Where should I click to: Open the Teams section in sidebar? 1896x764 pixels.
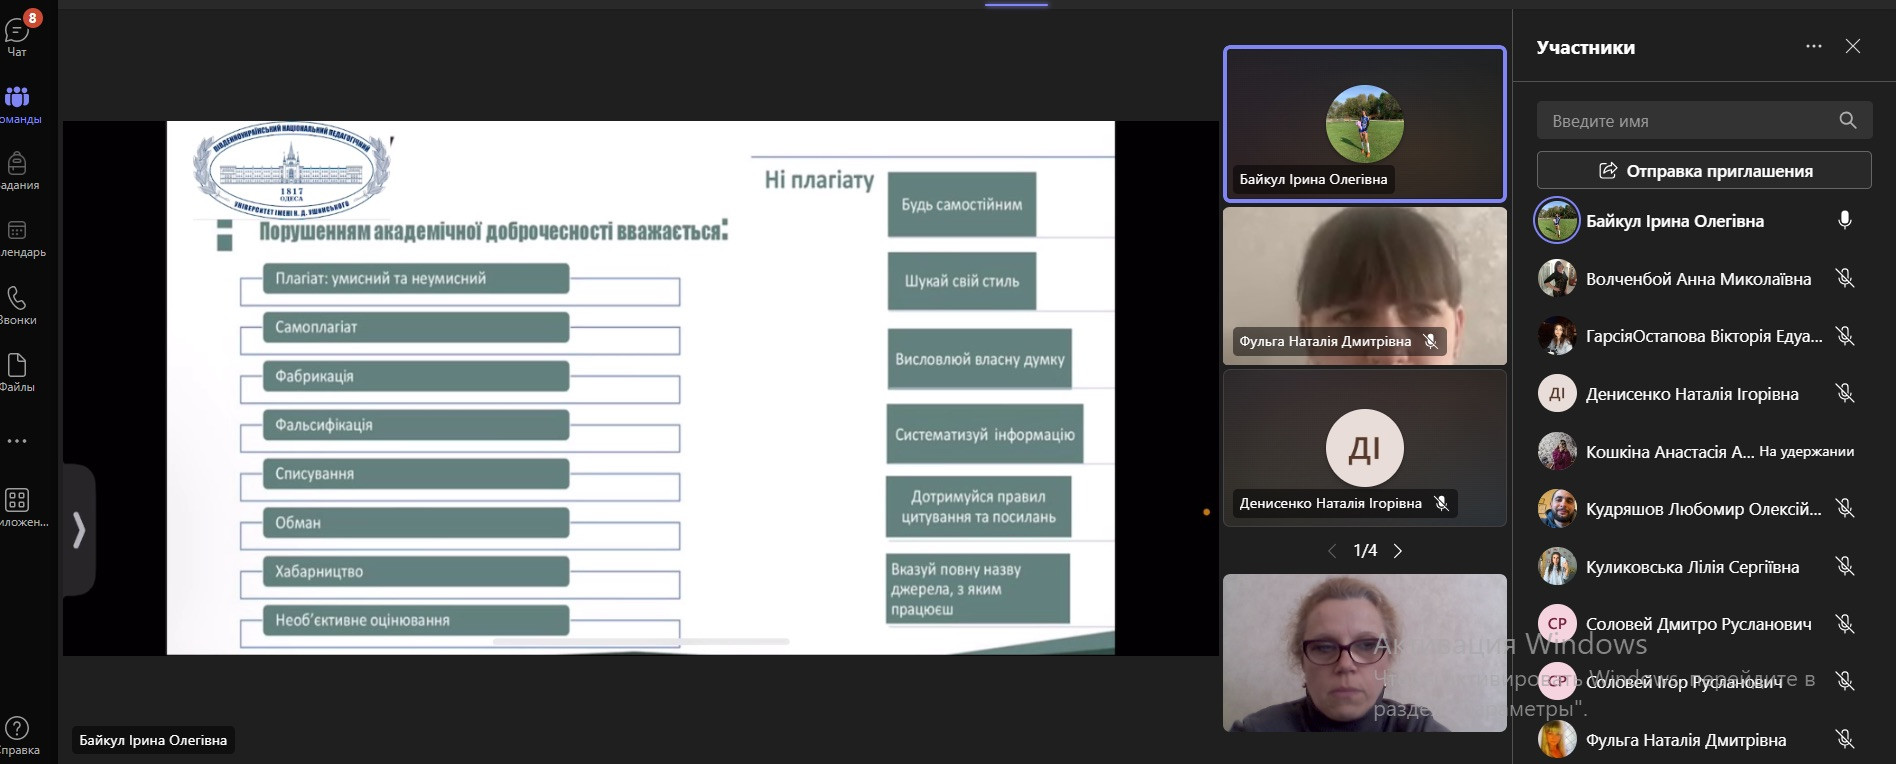pos(18,104)
